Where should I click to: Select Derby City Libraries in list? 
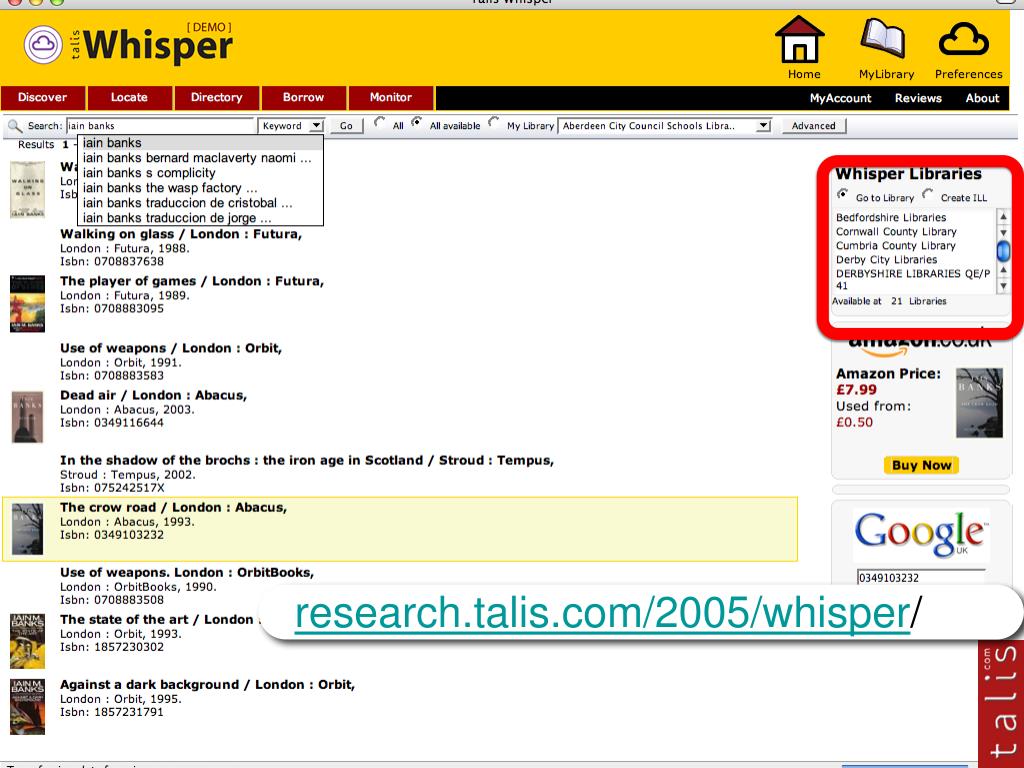pos(886,260)
